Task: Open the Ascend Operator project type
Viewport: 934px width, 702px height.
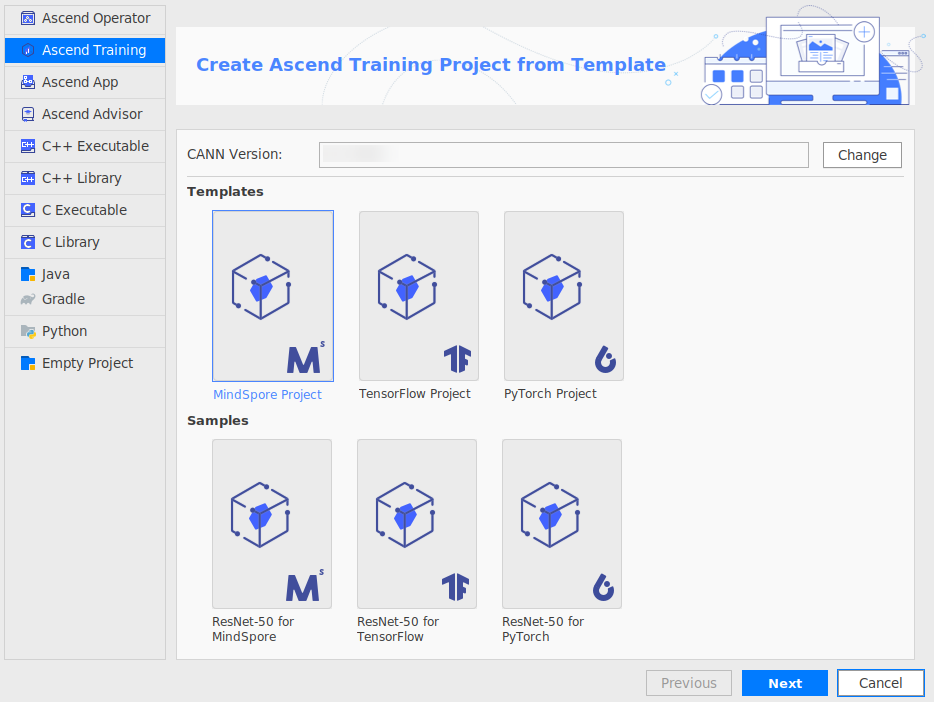Action: click(x=85, y=18)
